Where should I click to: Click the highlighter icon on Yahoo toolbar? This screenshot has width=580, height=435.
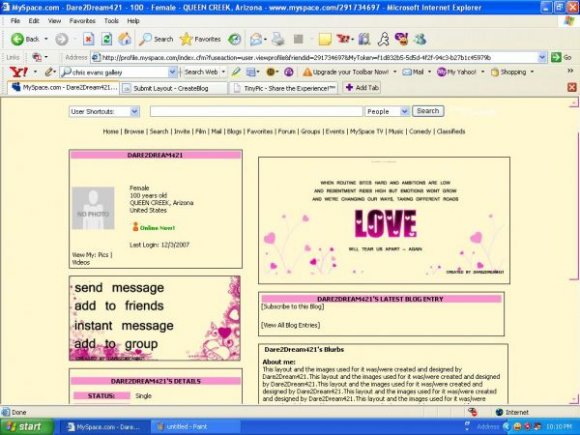[236, 72]
